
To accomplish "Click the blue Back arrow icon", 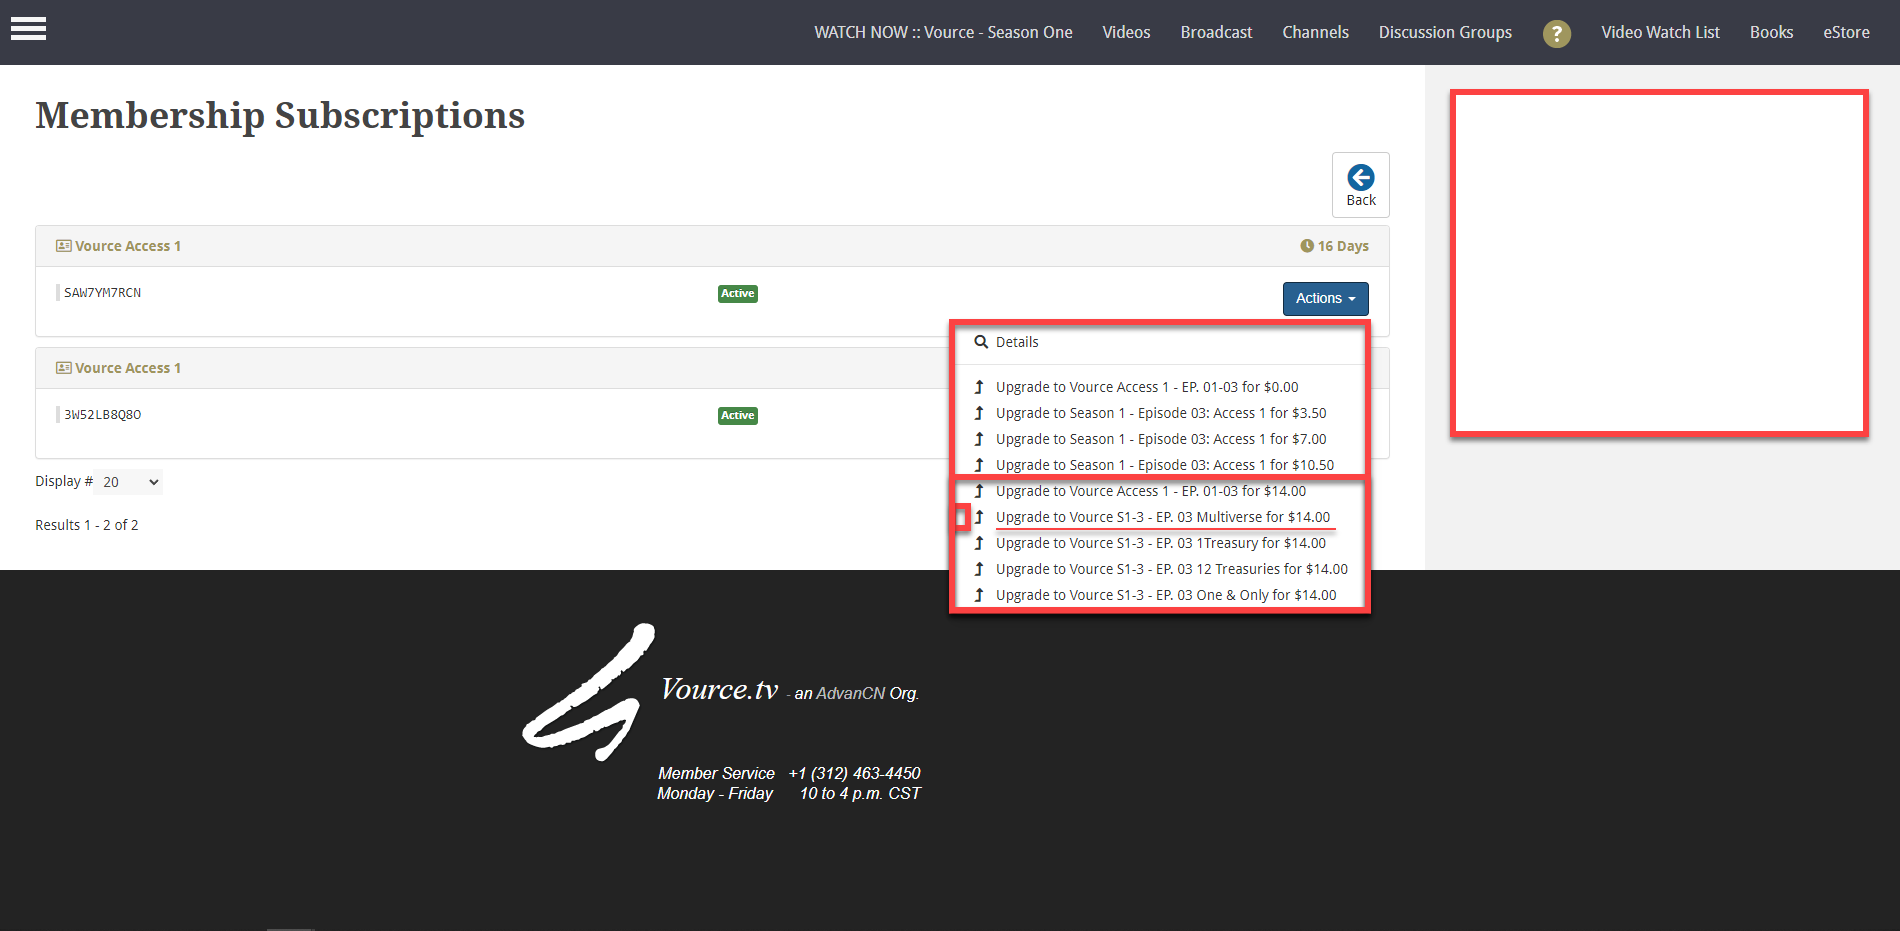I will 1361,177.
